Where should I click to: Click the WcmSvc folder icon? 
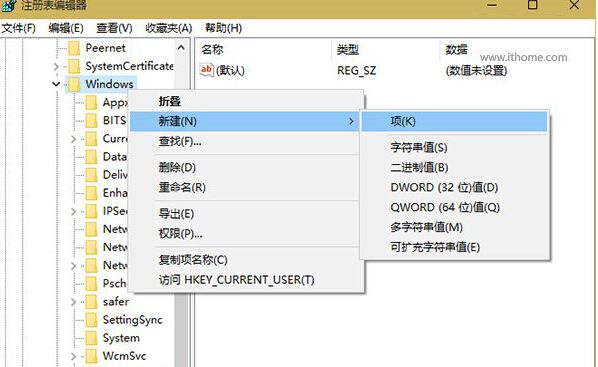point(92,356)
